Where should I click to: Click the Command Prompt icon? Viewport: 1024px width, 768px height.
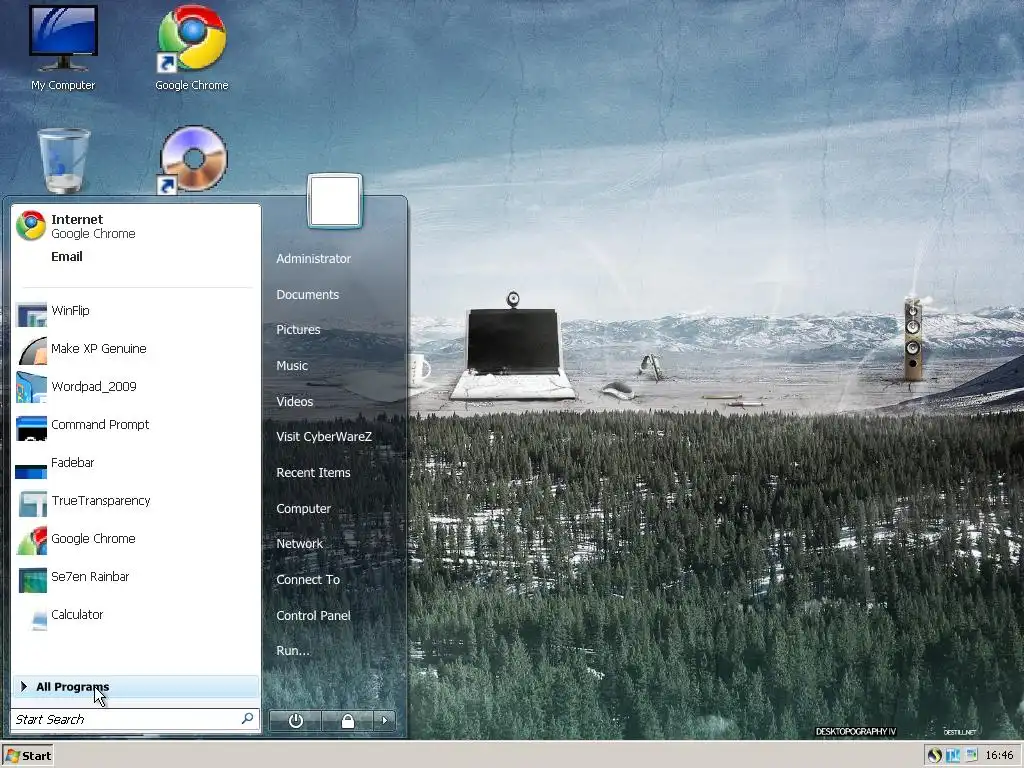pyautogui.click(x=31, y=427)
